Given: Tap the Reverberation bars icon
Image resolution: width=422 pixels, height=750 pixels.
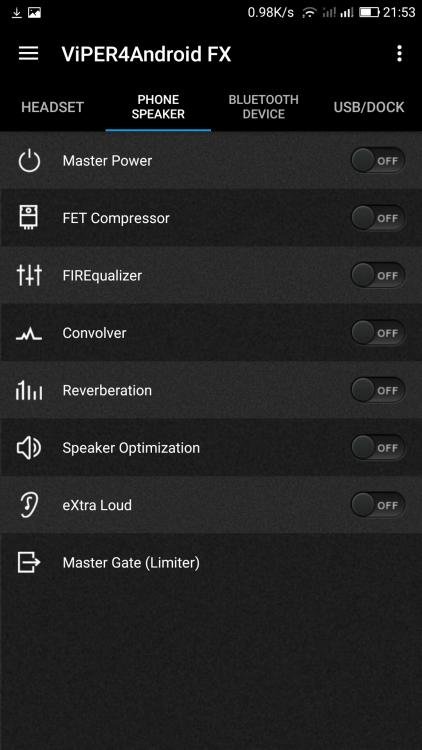Looking at the screenshot, I should point(29,390).
